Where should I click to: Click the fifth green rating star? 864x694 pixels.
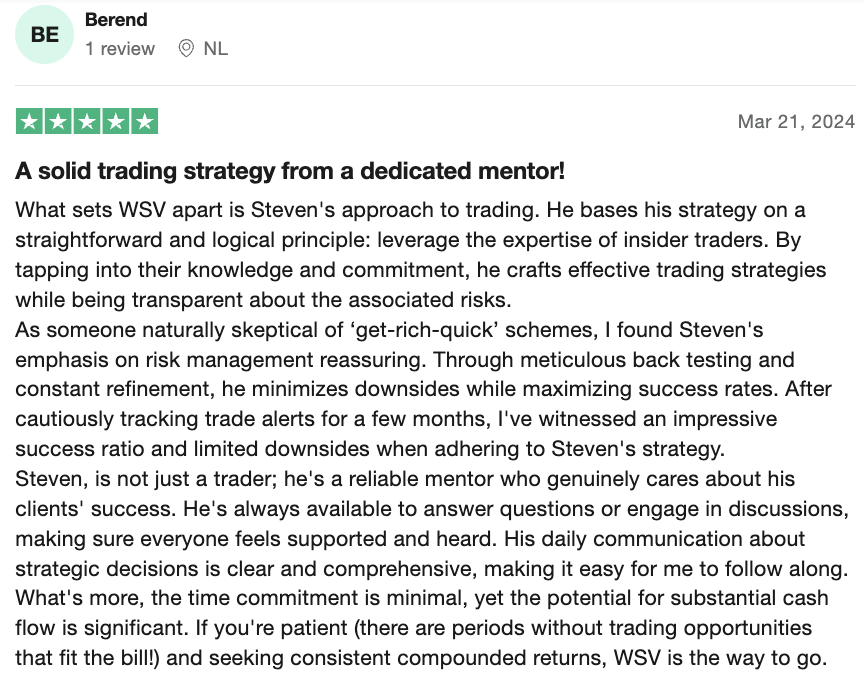coord(144,121)
